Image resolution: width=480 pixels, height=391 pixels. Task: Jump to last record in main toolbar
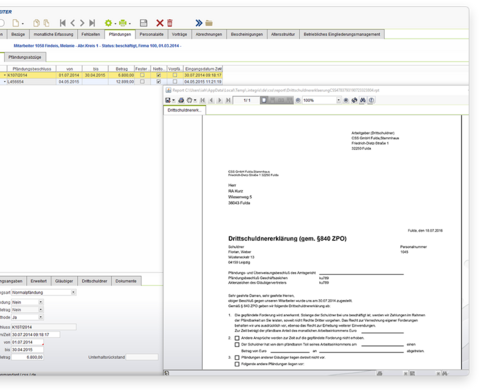92,23
